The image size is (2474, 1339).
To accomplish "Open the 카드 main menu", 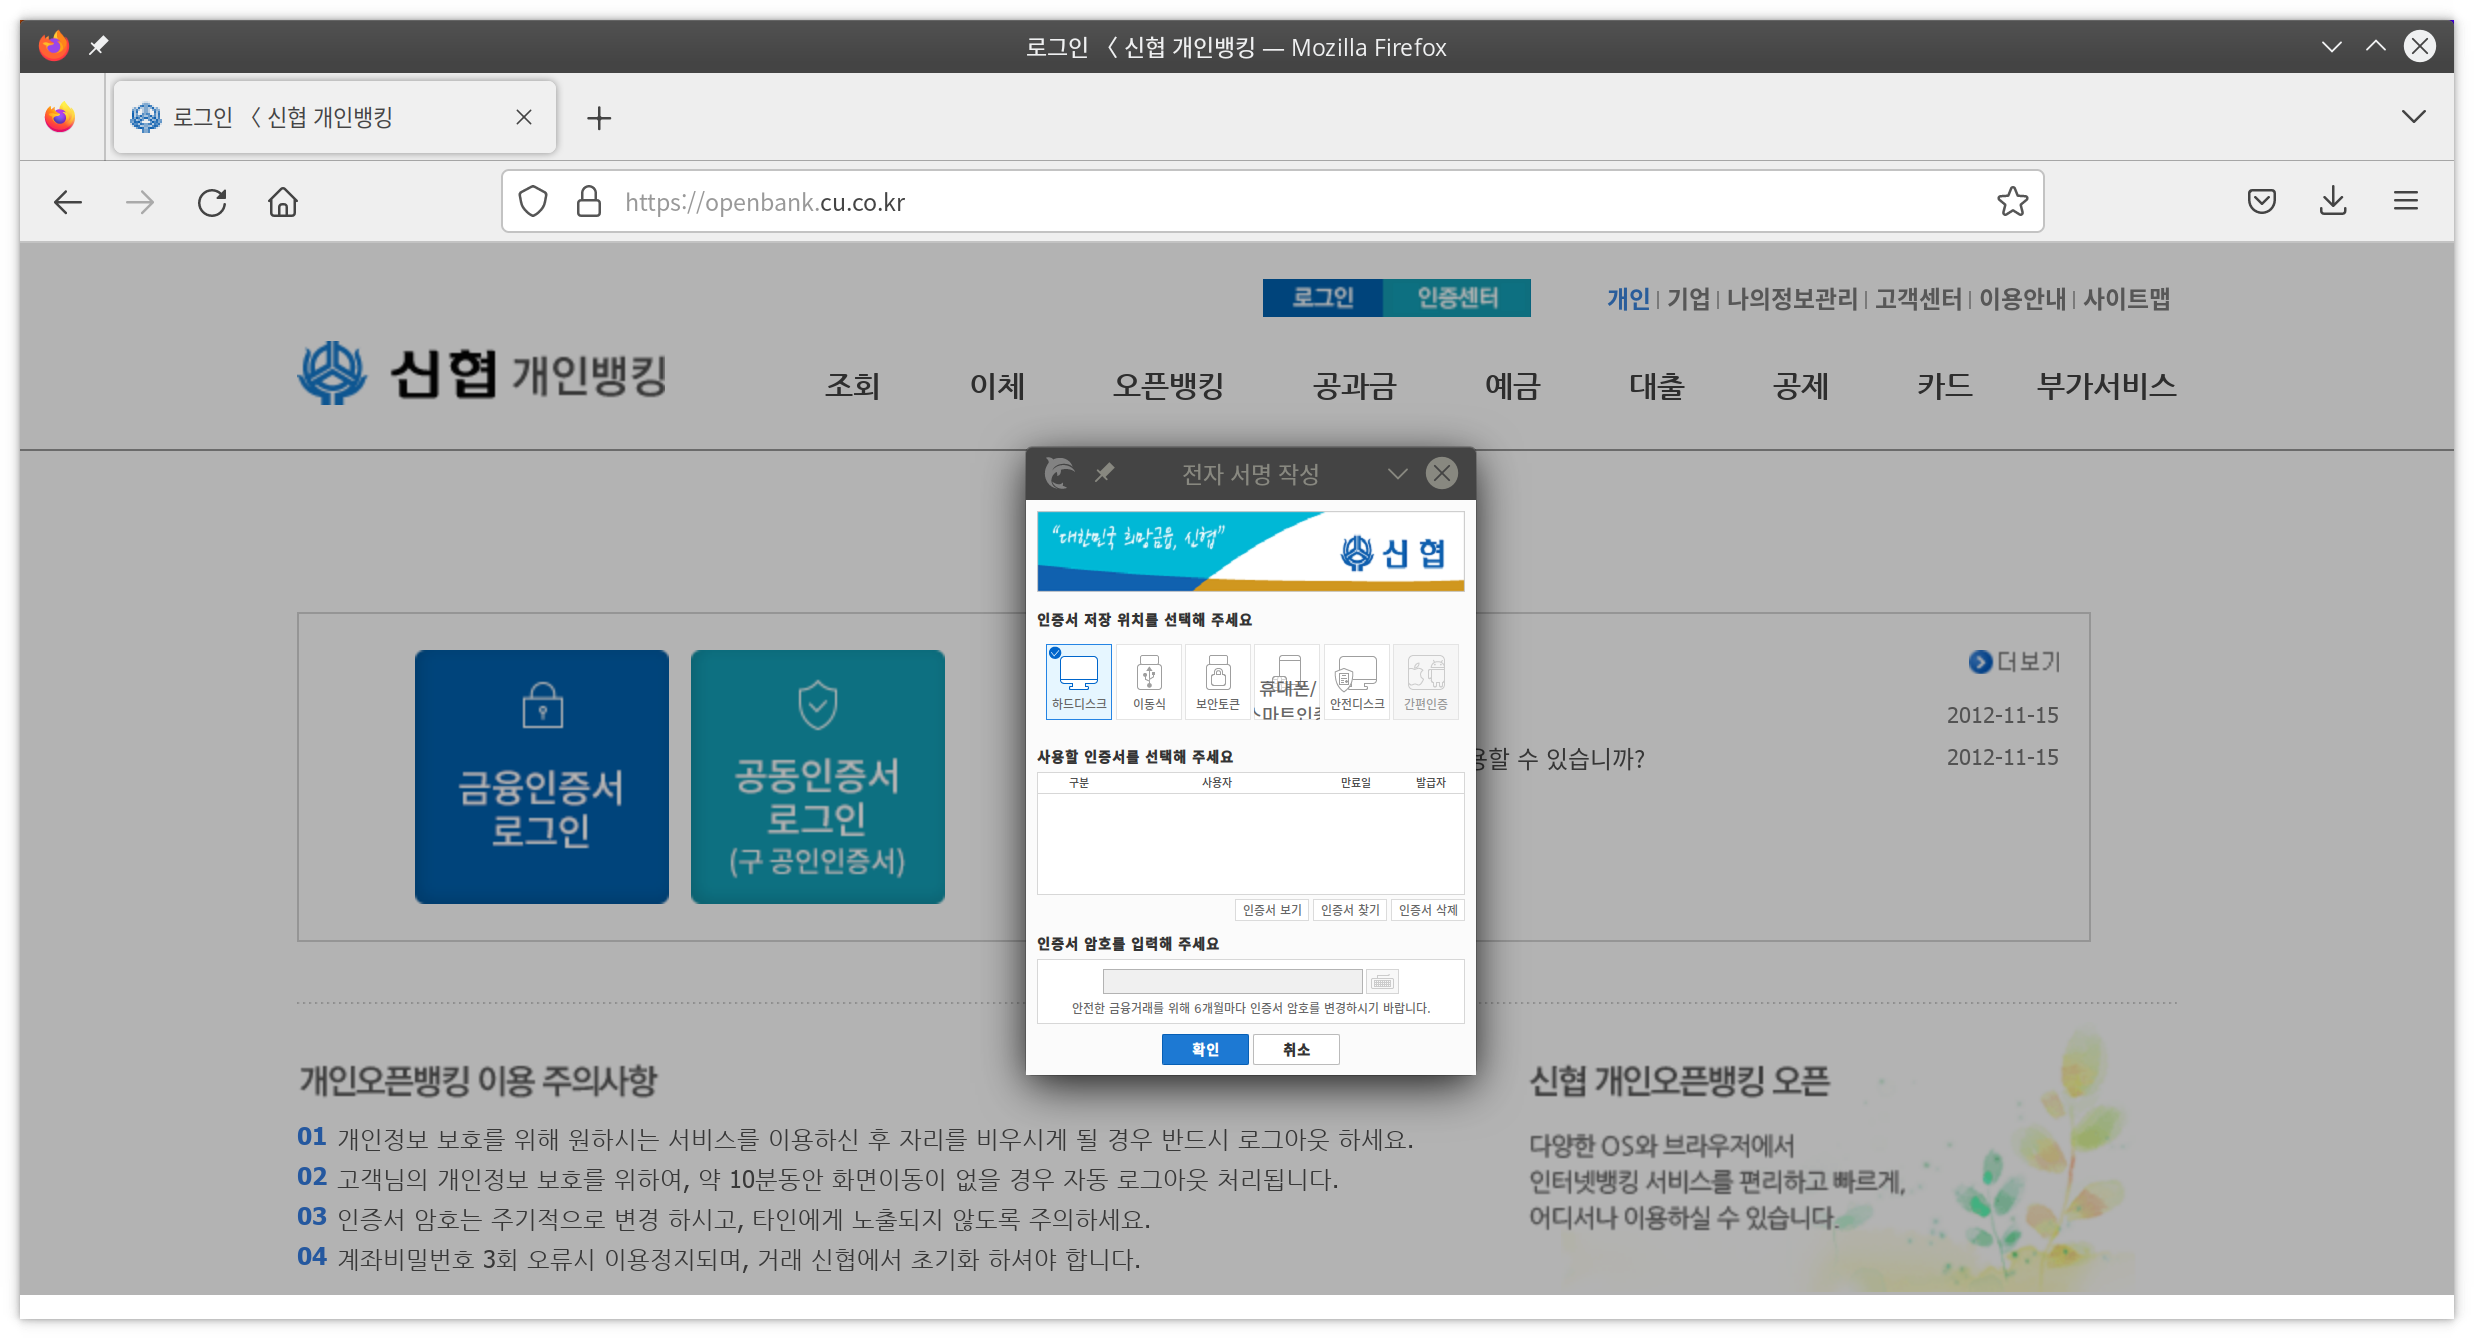I will tap(1944, 386).
